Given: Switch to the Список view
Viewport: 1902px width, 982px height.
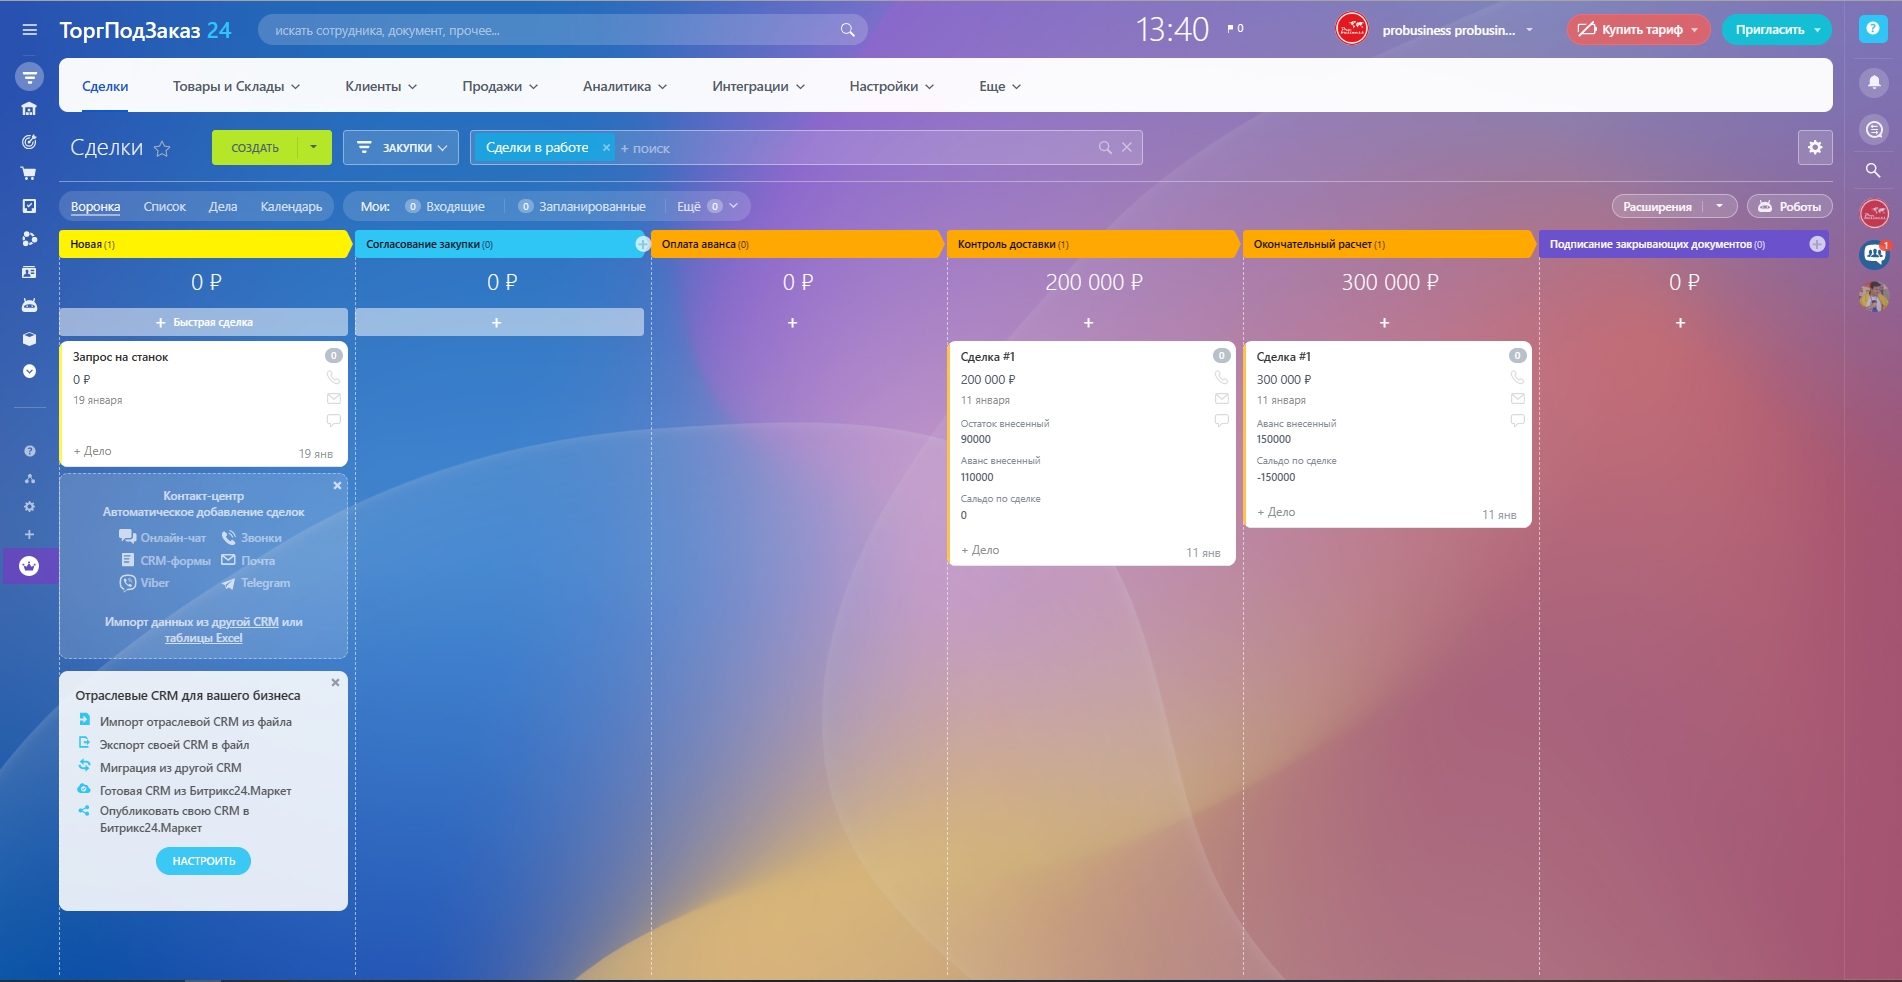Looking at the screenshot, I should 165,207.
